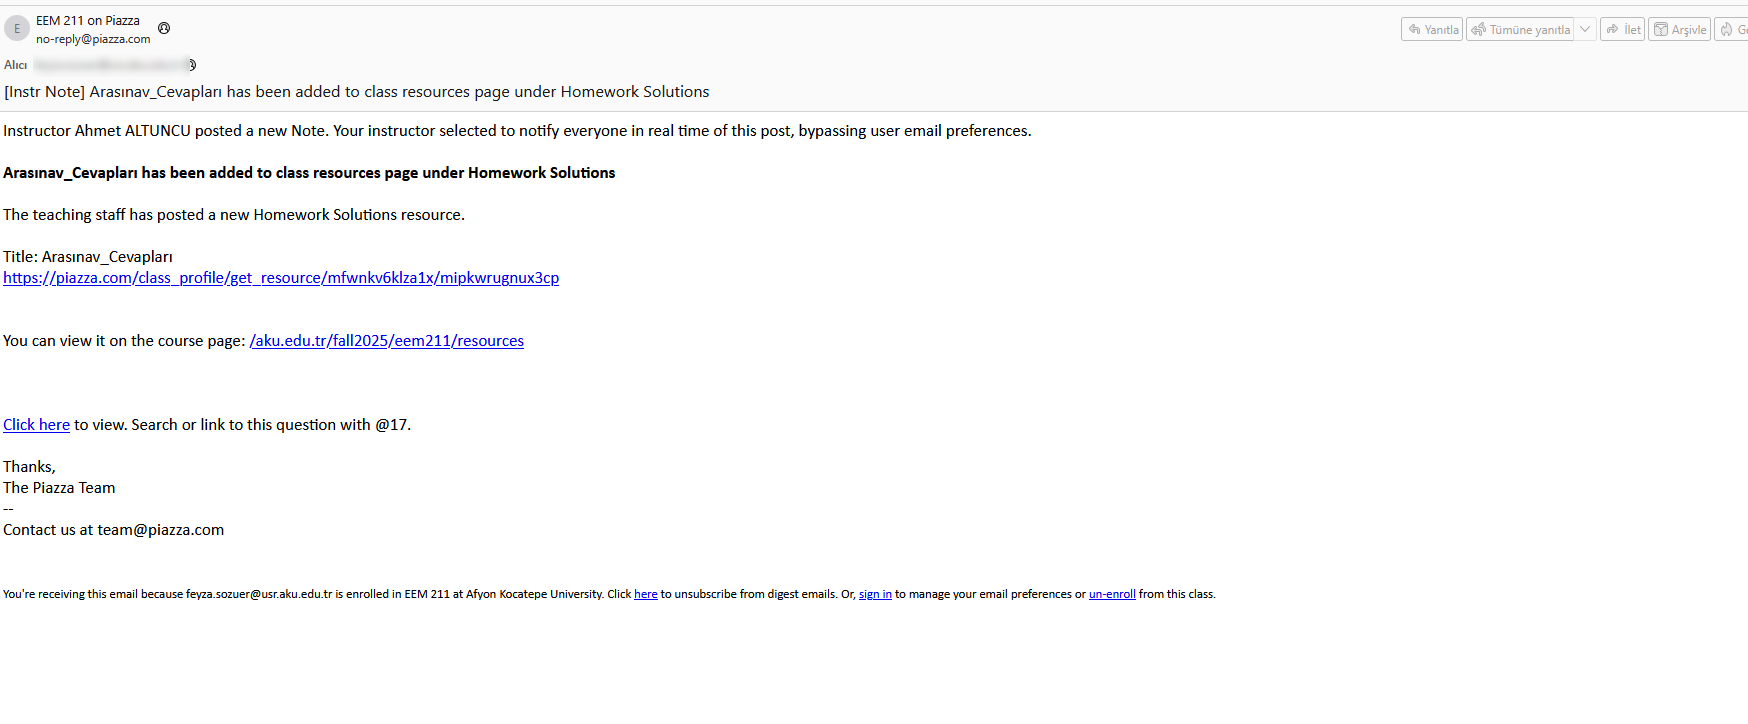This screenshot has width=1748, height=724.
Task: Click 'here' to unsubscribe from digest emails
Action: tap(645, 594)
